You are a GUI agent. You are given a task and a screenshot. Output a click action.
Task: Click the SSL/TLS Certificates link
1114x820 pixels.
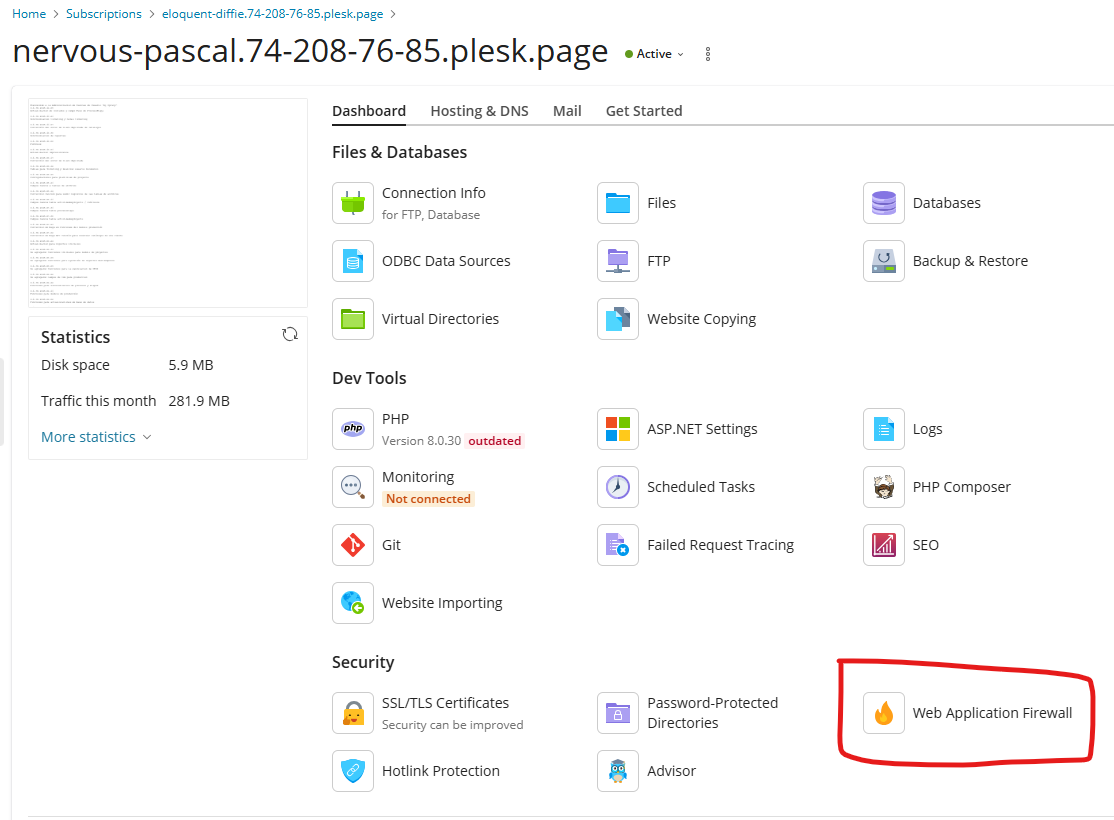445,703
